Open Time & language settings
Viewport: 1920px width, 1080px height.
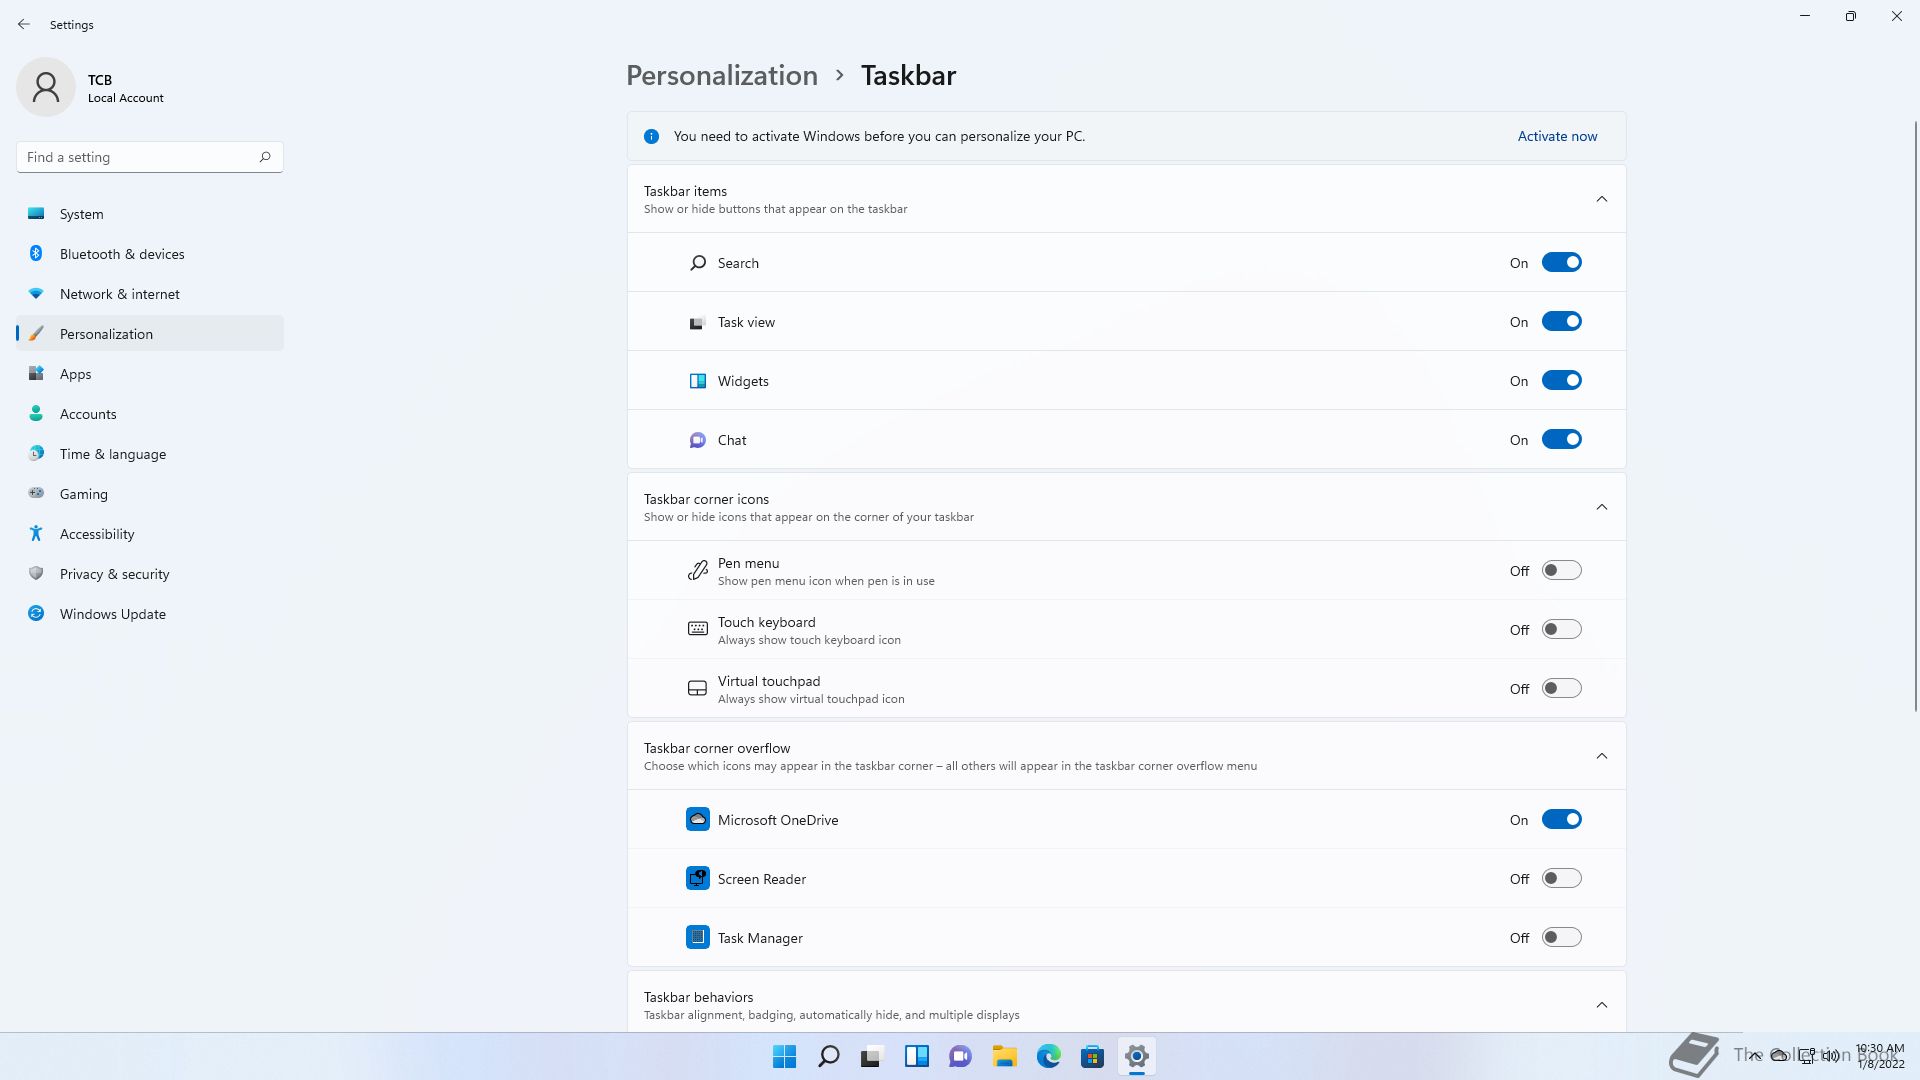150,454
